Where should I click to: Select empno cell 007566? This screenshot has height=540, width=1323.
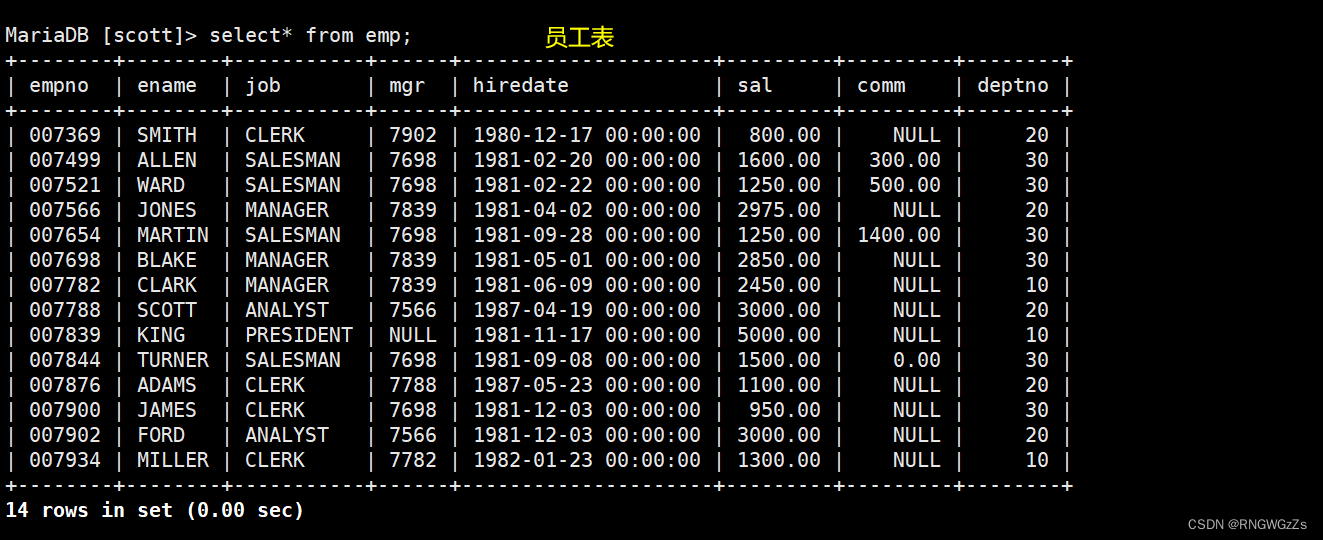click(x=65, y=210)
